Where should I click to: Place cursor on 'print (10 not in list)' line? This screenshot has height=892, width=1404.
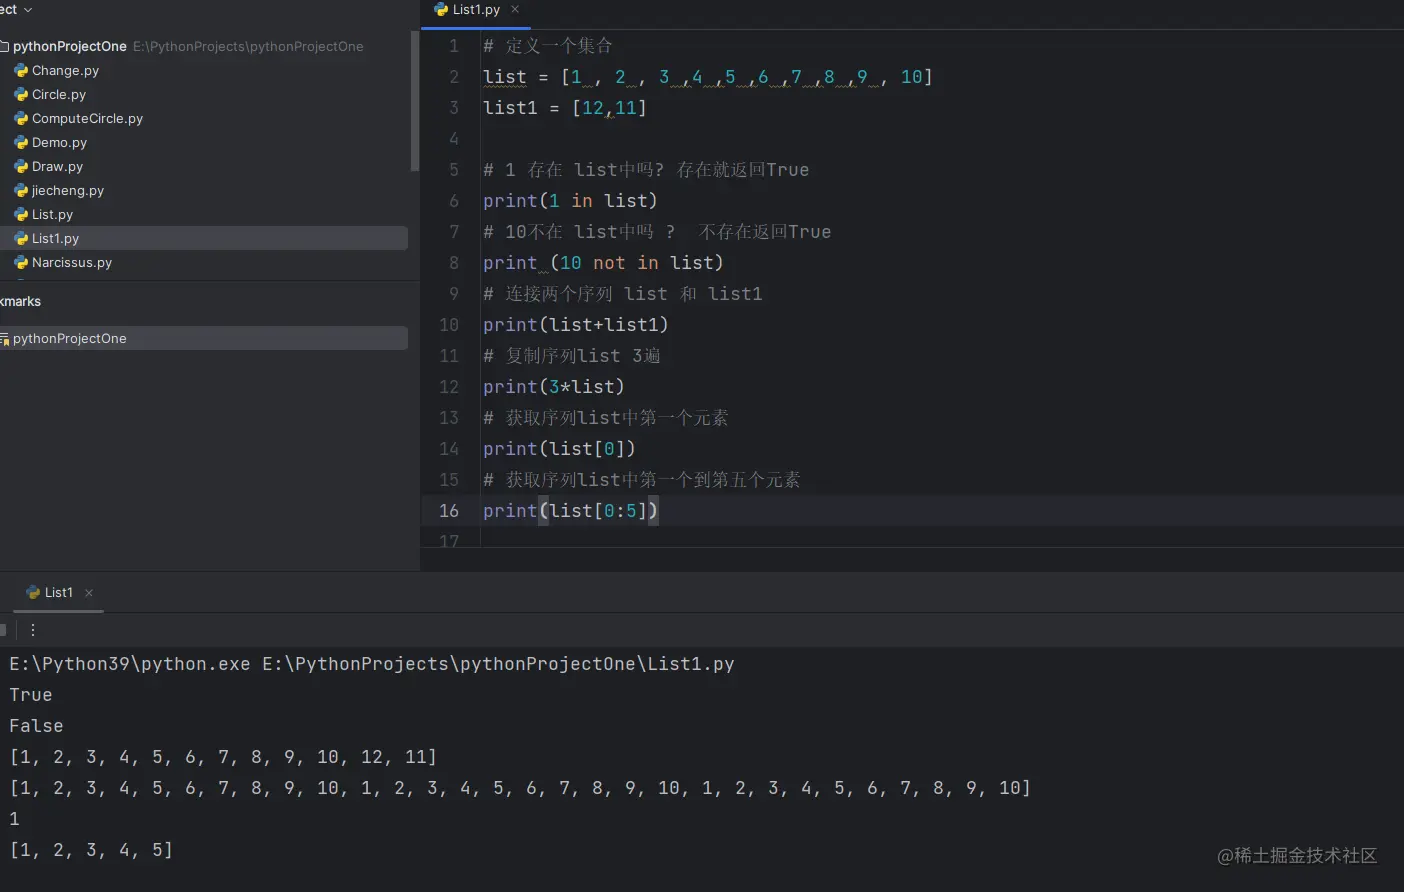(x=603, y=263)
